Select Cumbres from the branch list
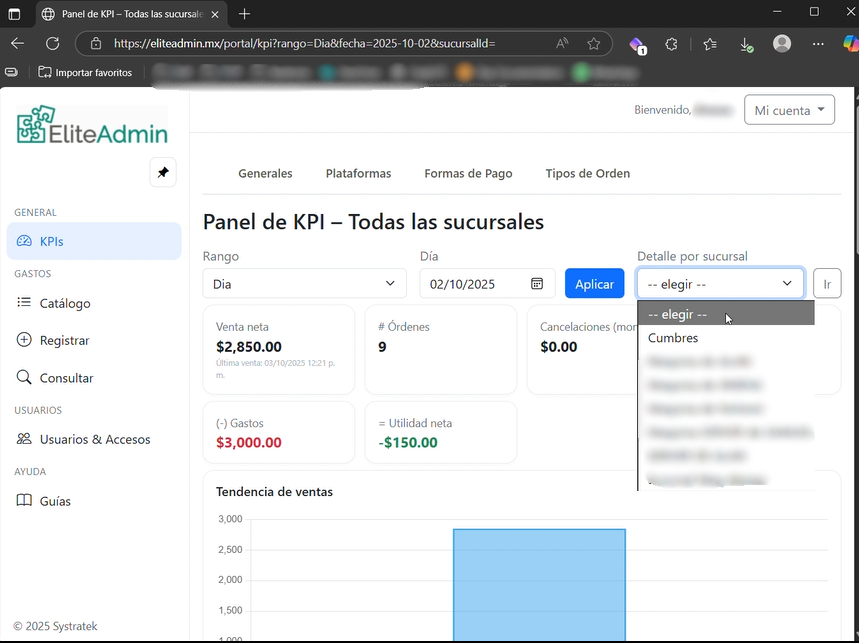Viewport: 859px width, 643px height. click(x=673, y=338)
